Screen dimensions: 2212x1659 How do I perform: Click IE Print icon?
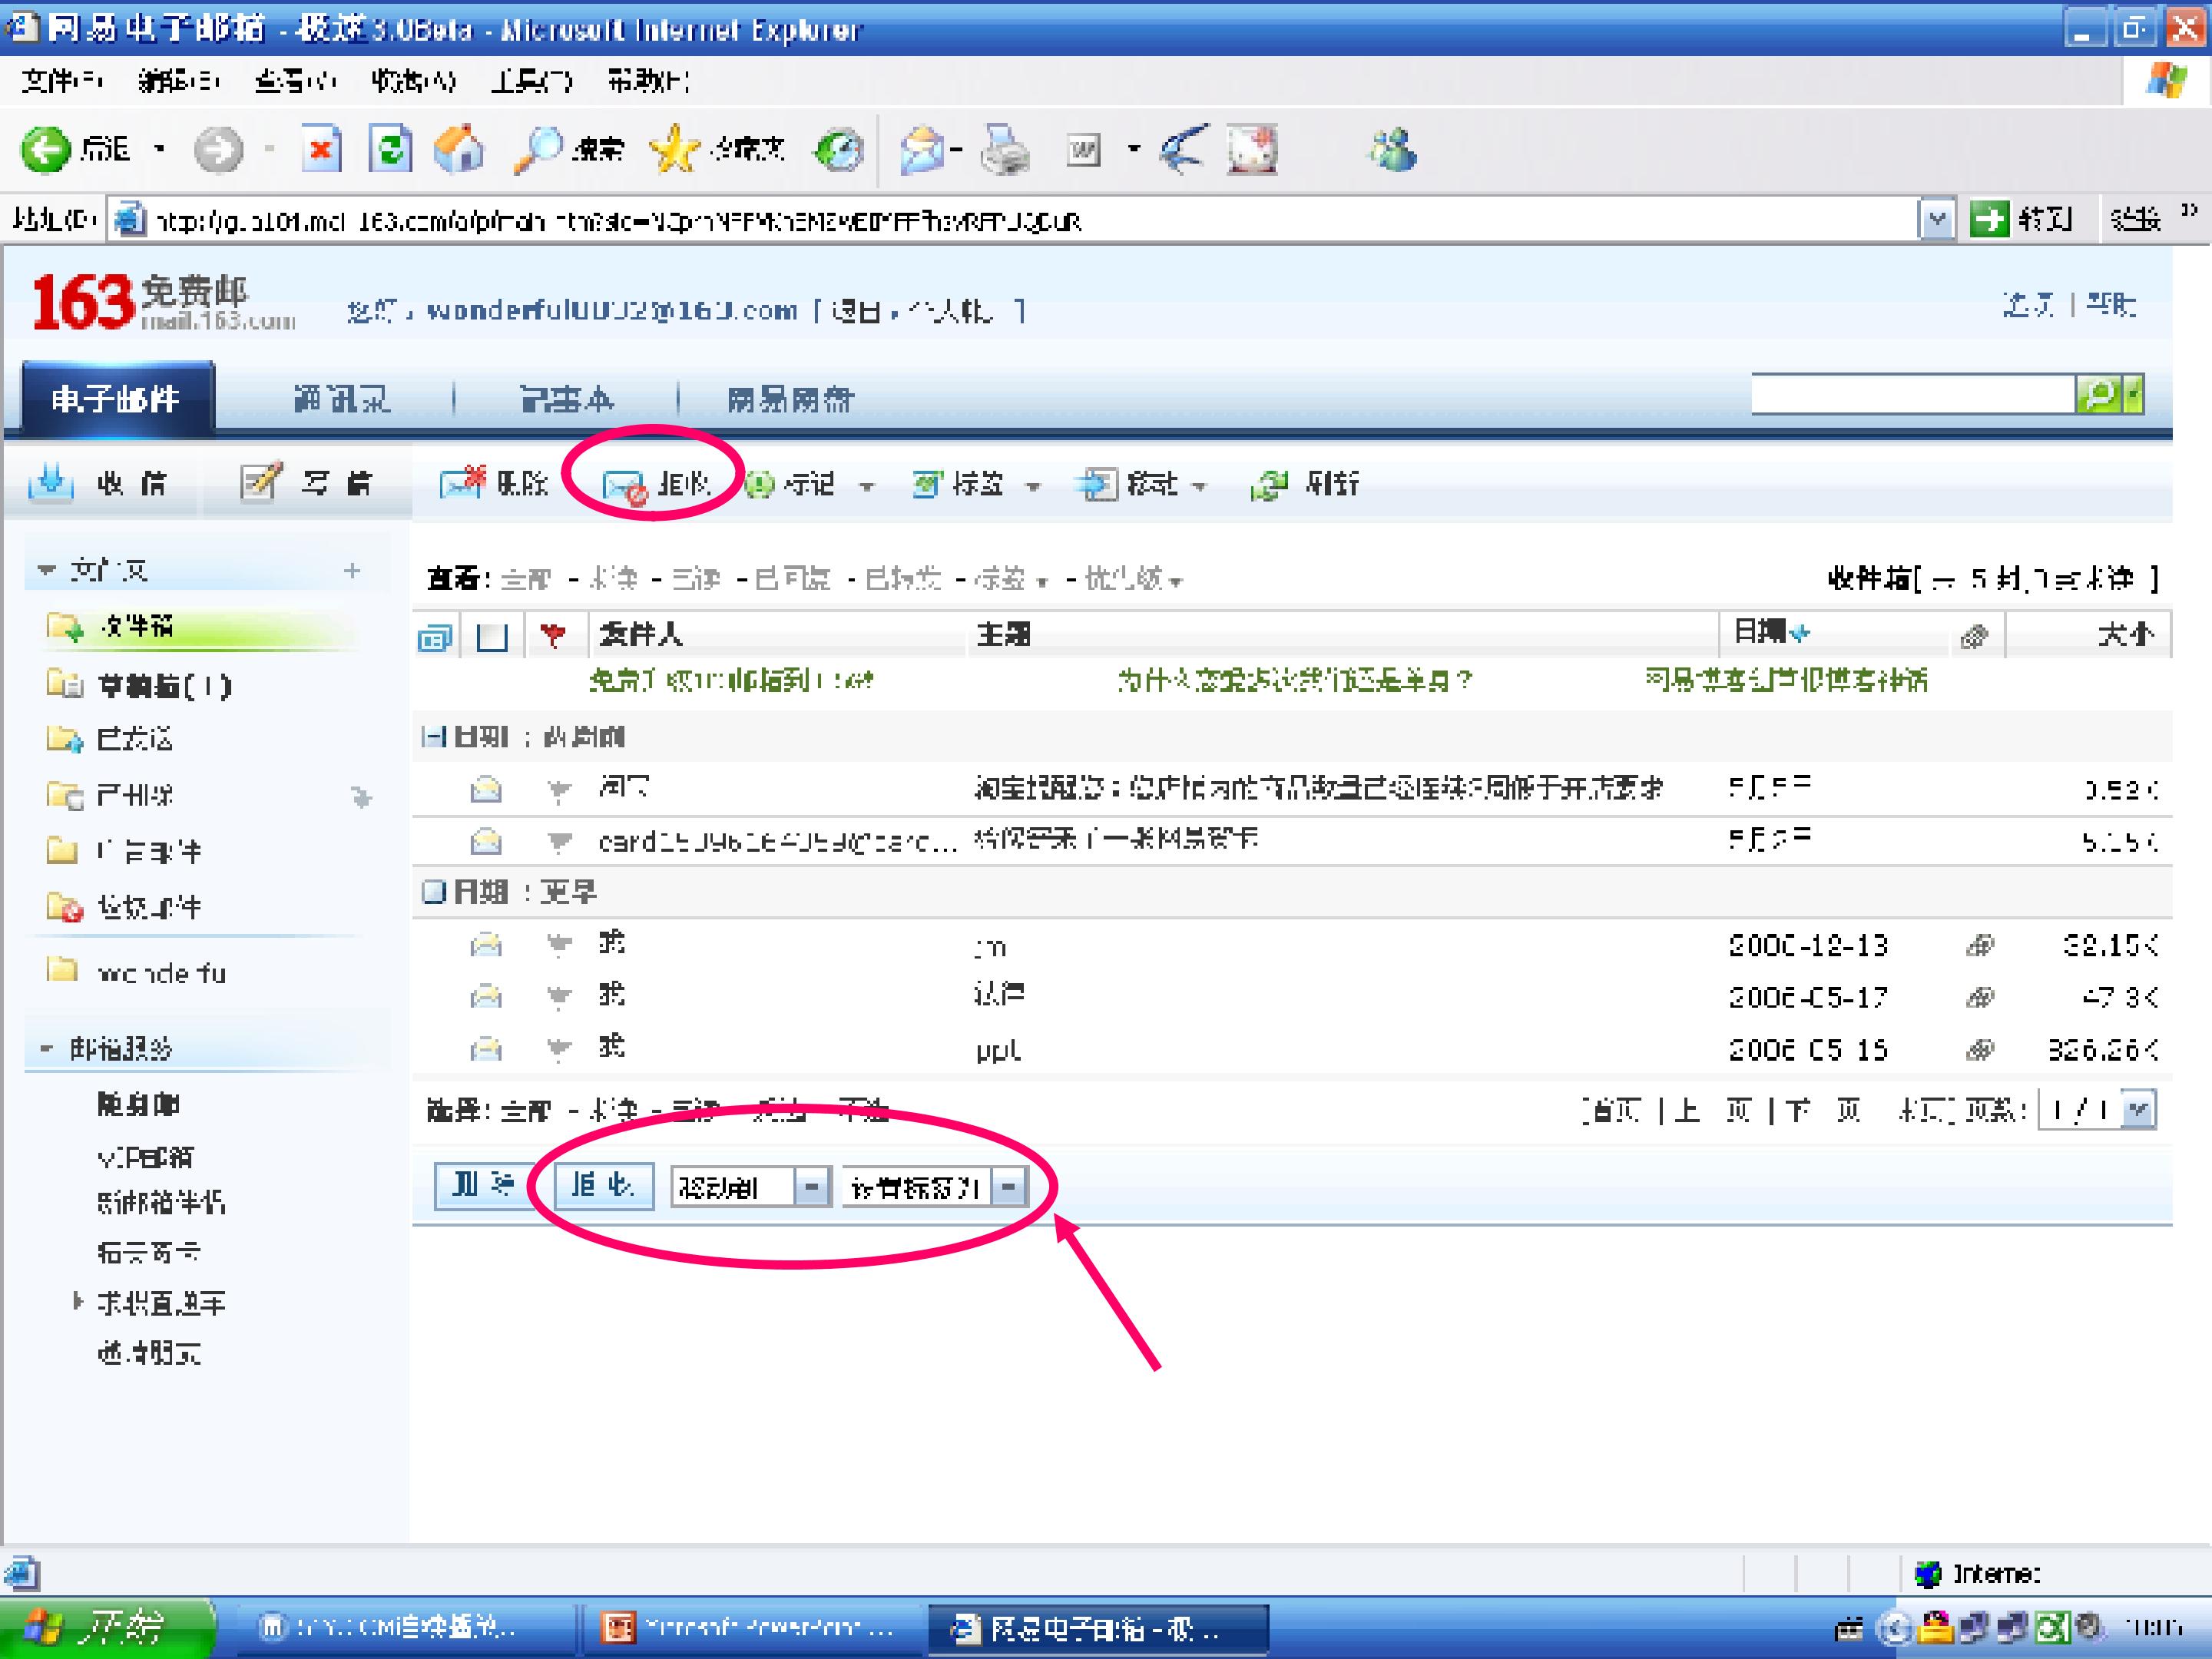coord(1005,151)
